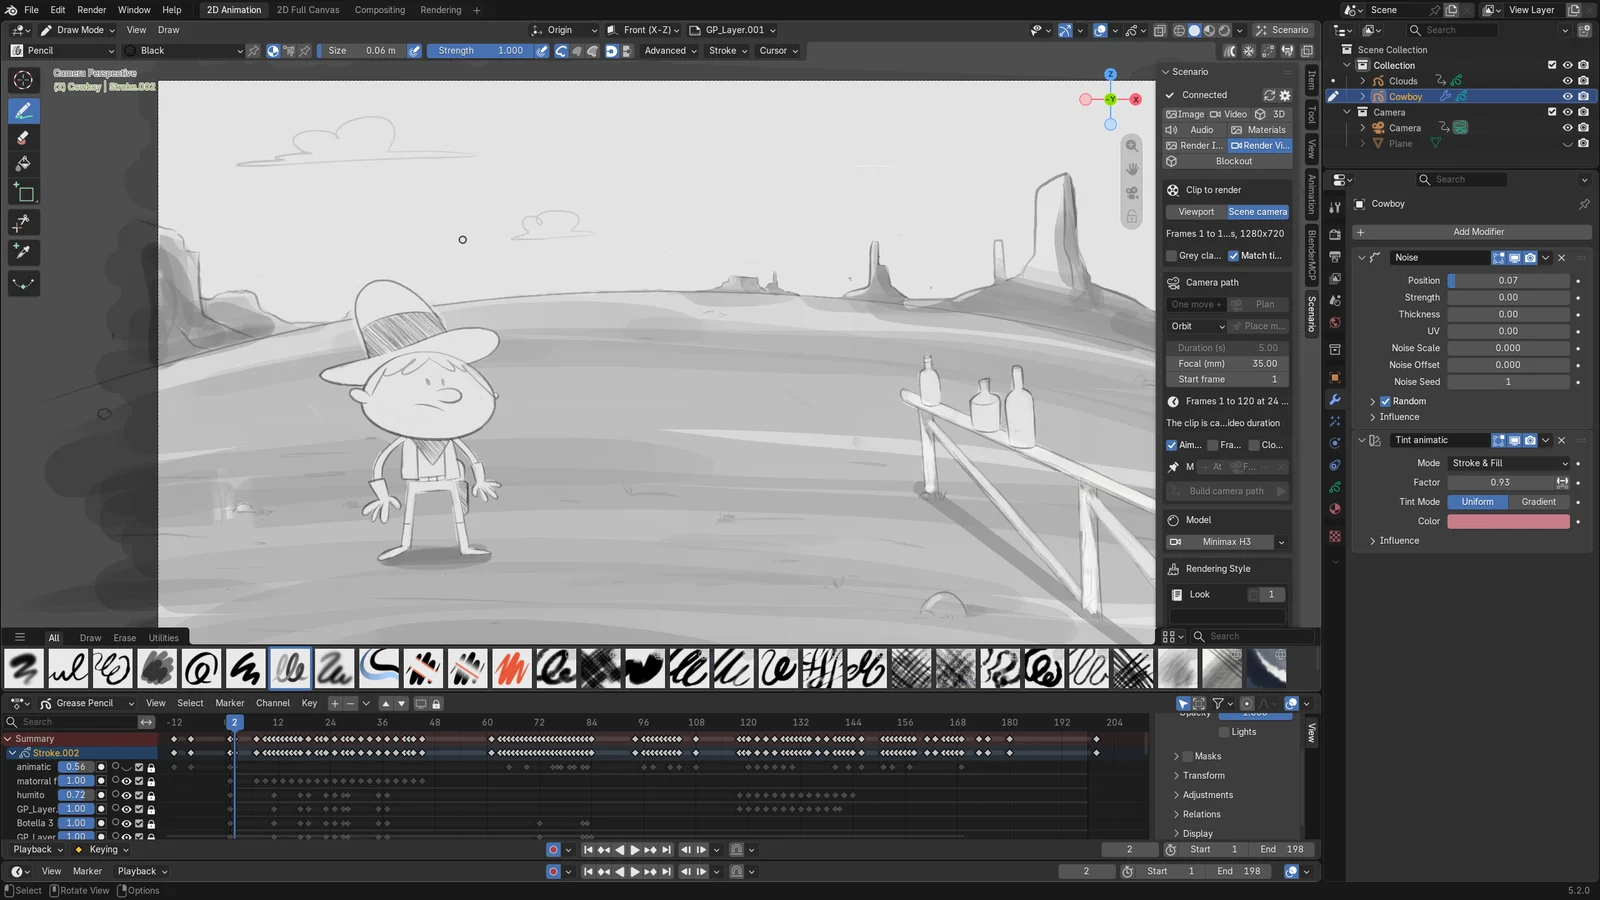1600x900 pixels.
Task: Adjust the Tint Factor slider
Action: [1501, 482]
